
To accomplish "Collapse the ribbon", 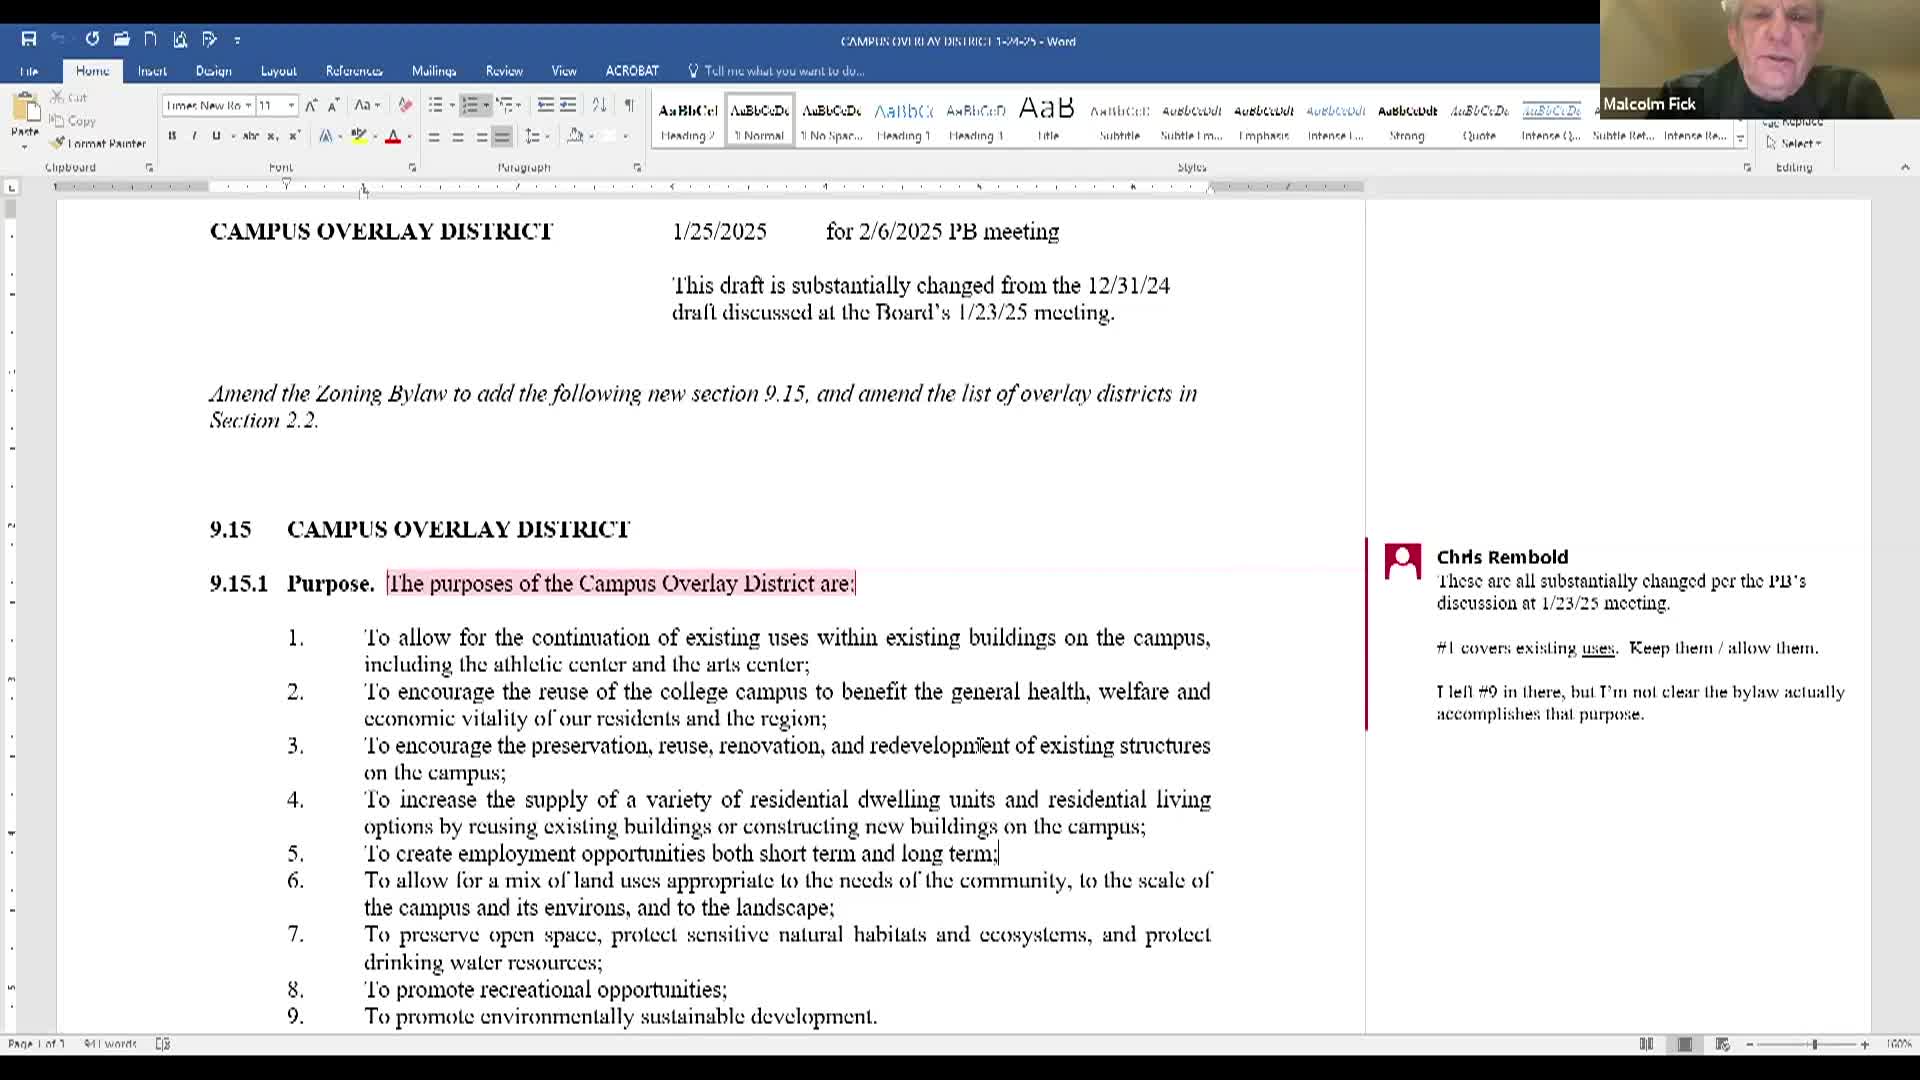I will tap(1904, 168).
